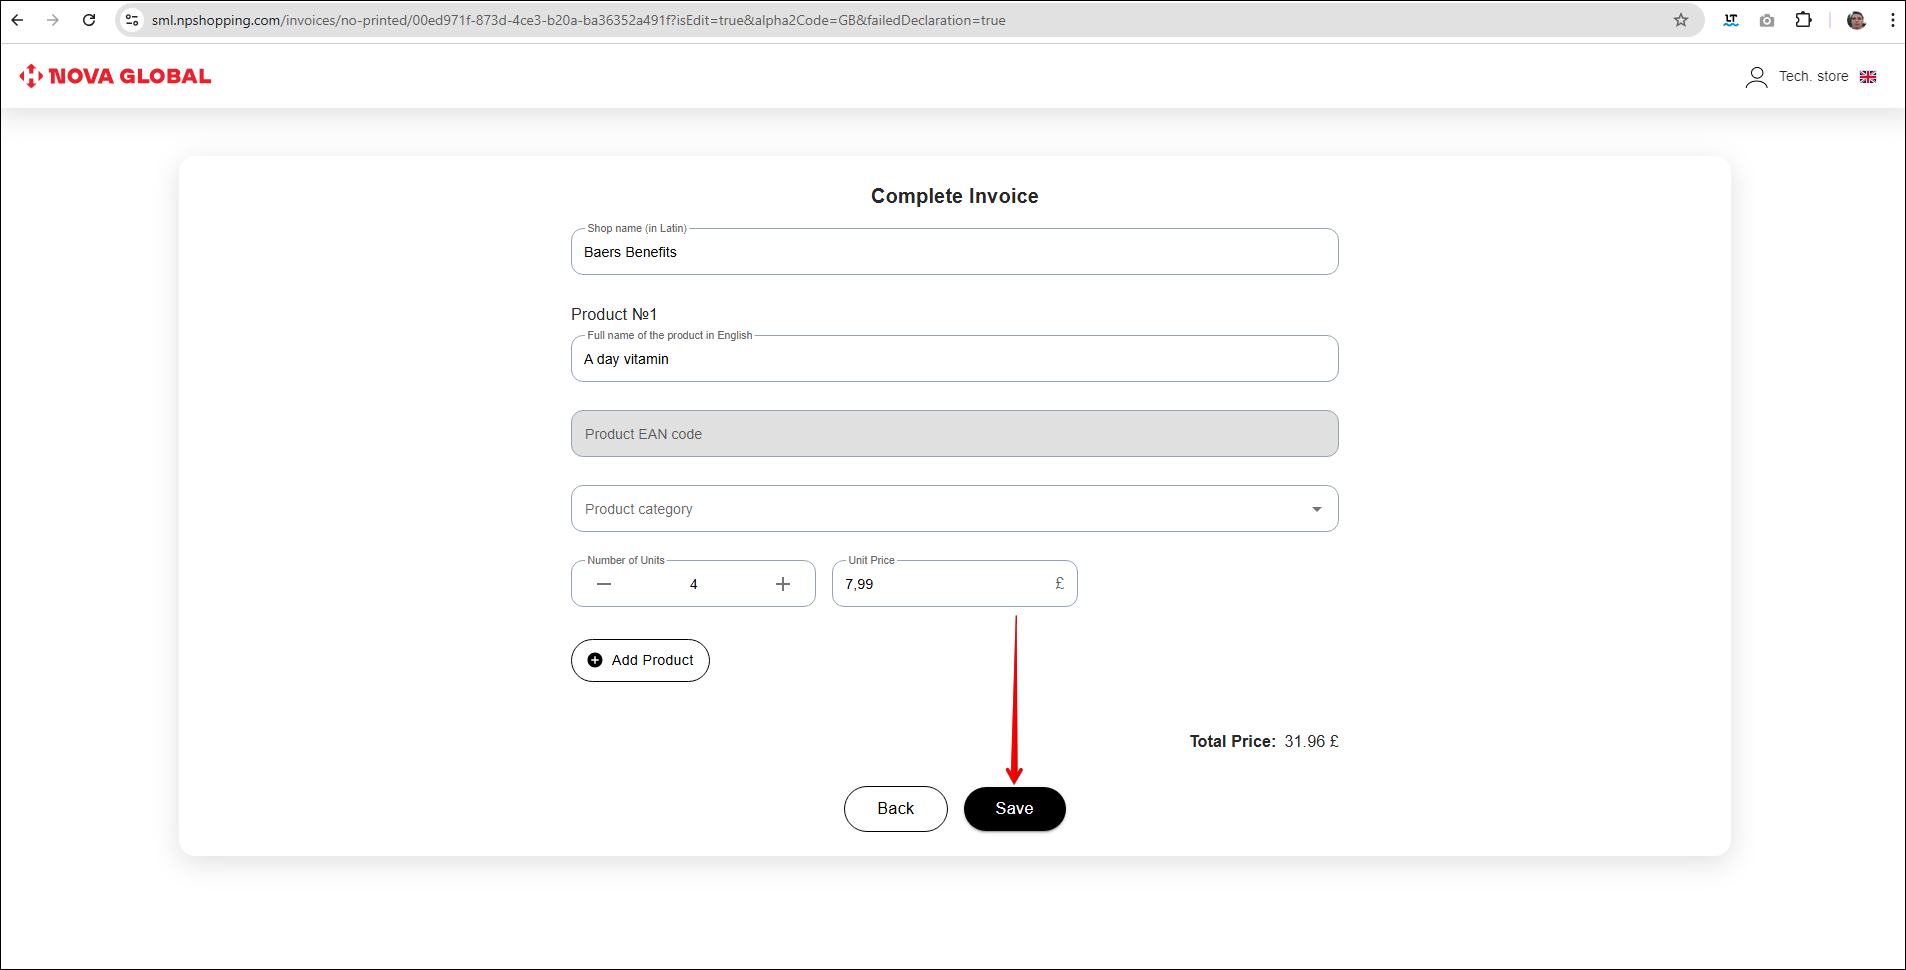Click the Add Product button
Viewport: 1906px width, 970px height.
coord(640,660)
